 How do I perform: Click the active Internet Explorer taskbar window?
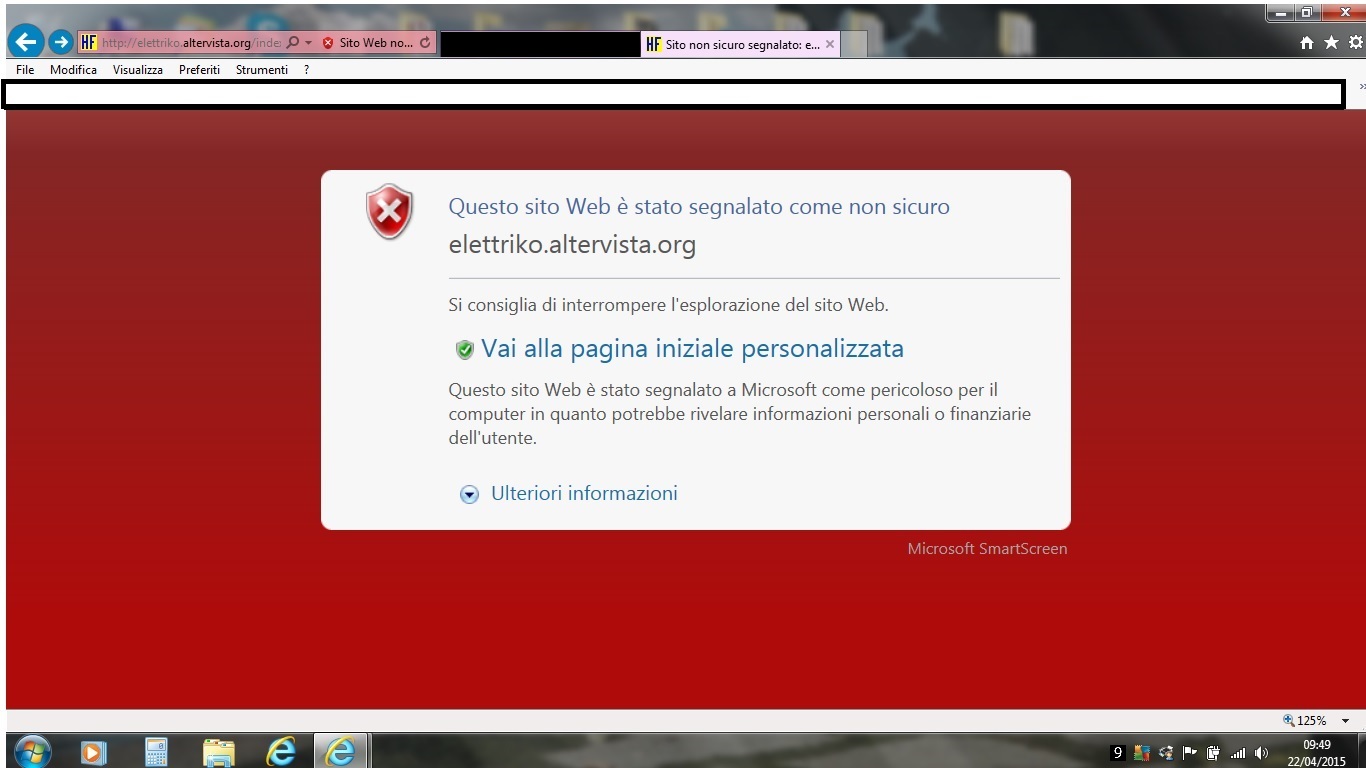coord(341,751)
